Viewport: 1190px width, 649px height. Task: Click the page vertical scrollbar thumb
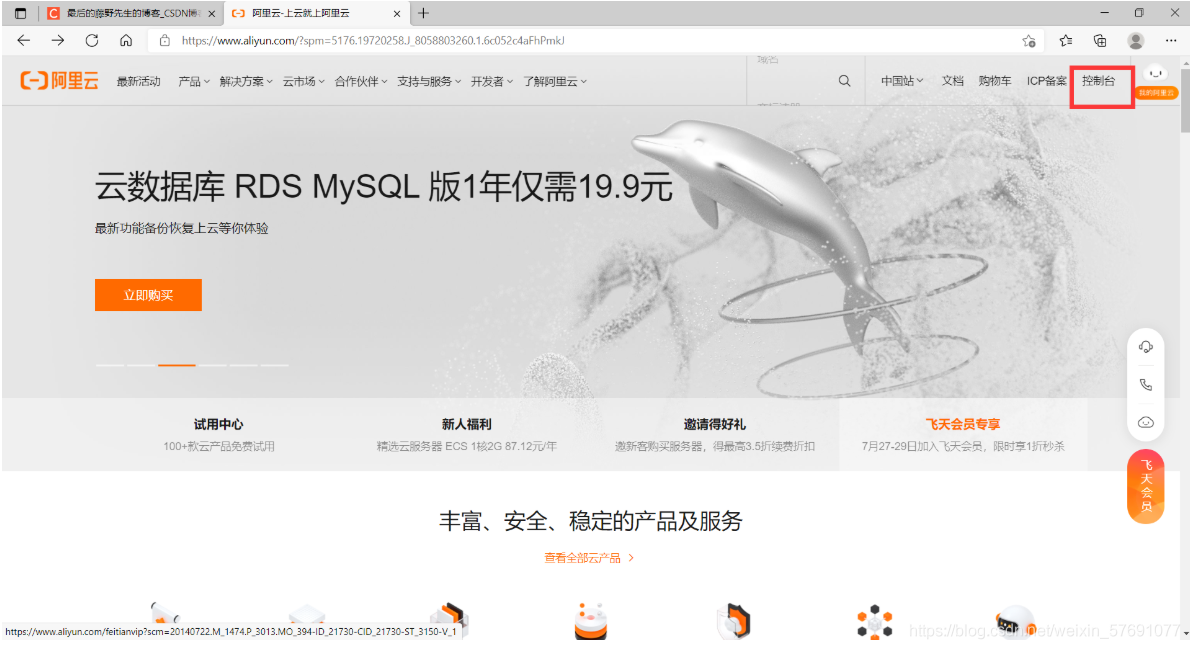[x=1185, y=101]
